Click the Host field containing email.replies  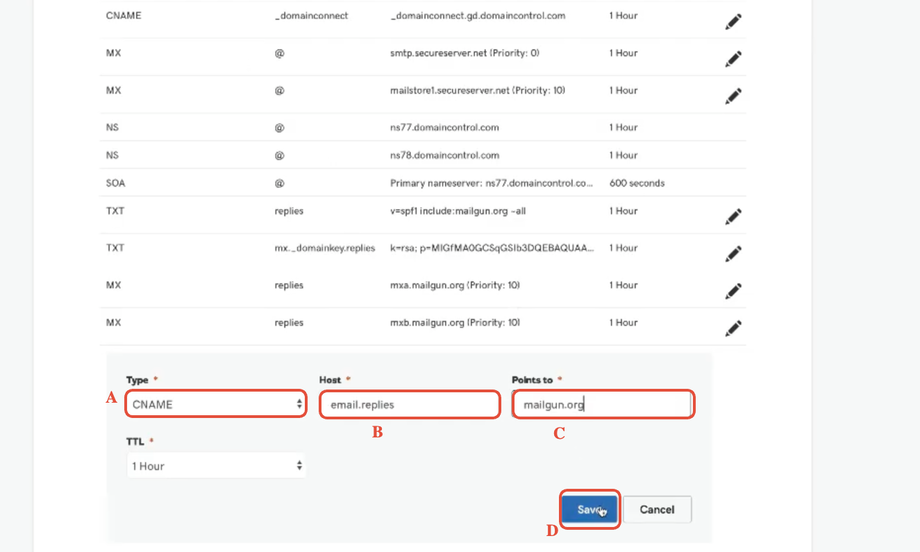click(410, 404)
